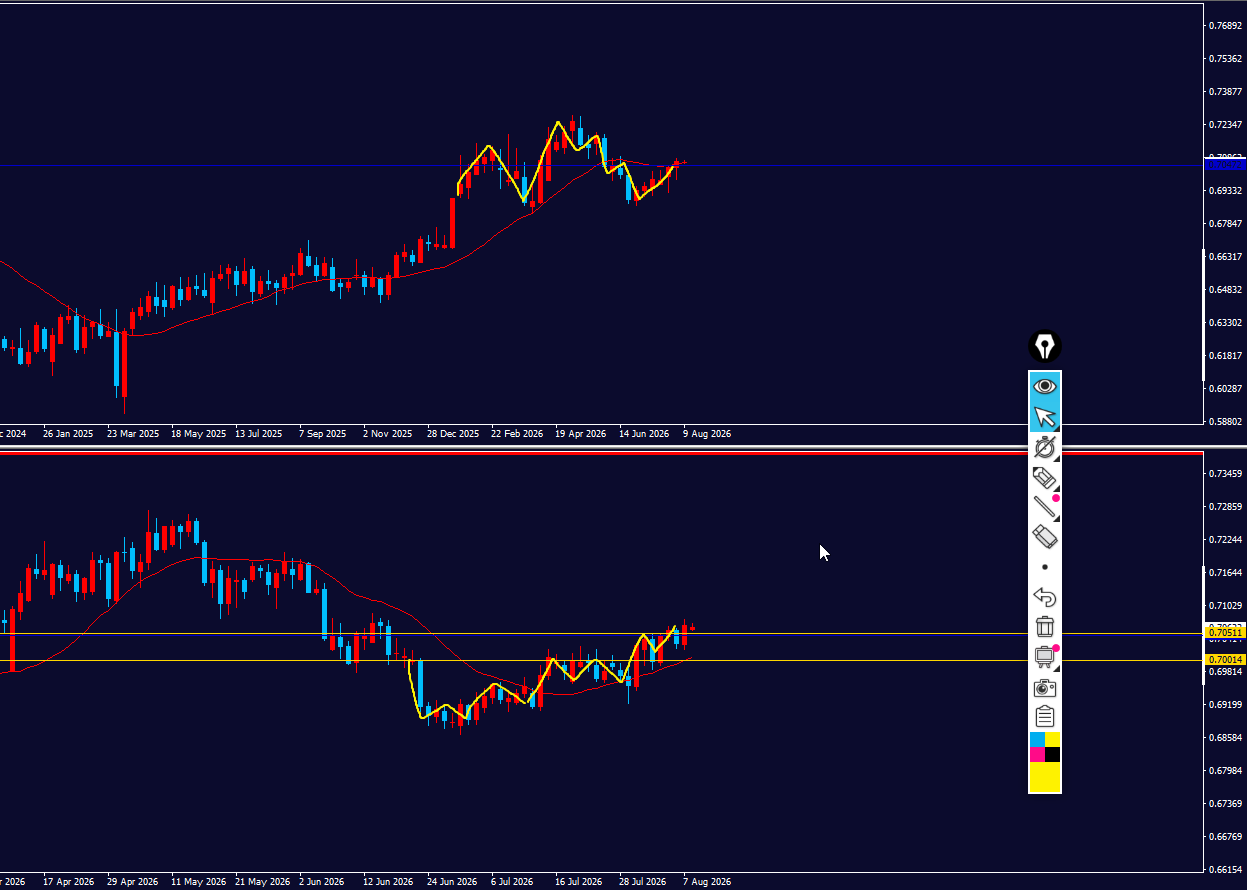Click the white horizontal line in lower chart

click(x=600, y=633)
